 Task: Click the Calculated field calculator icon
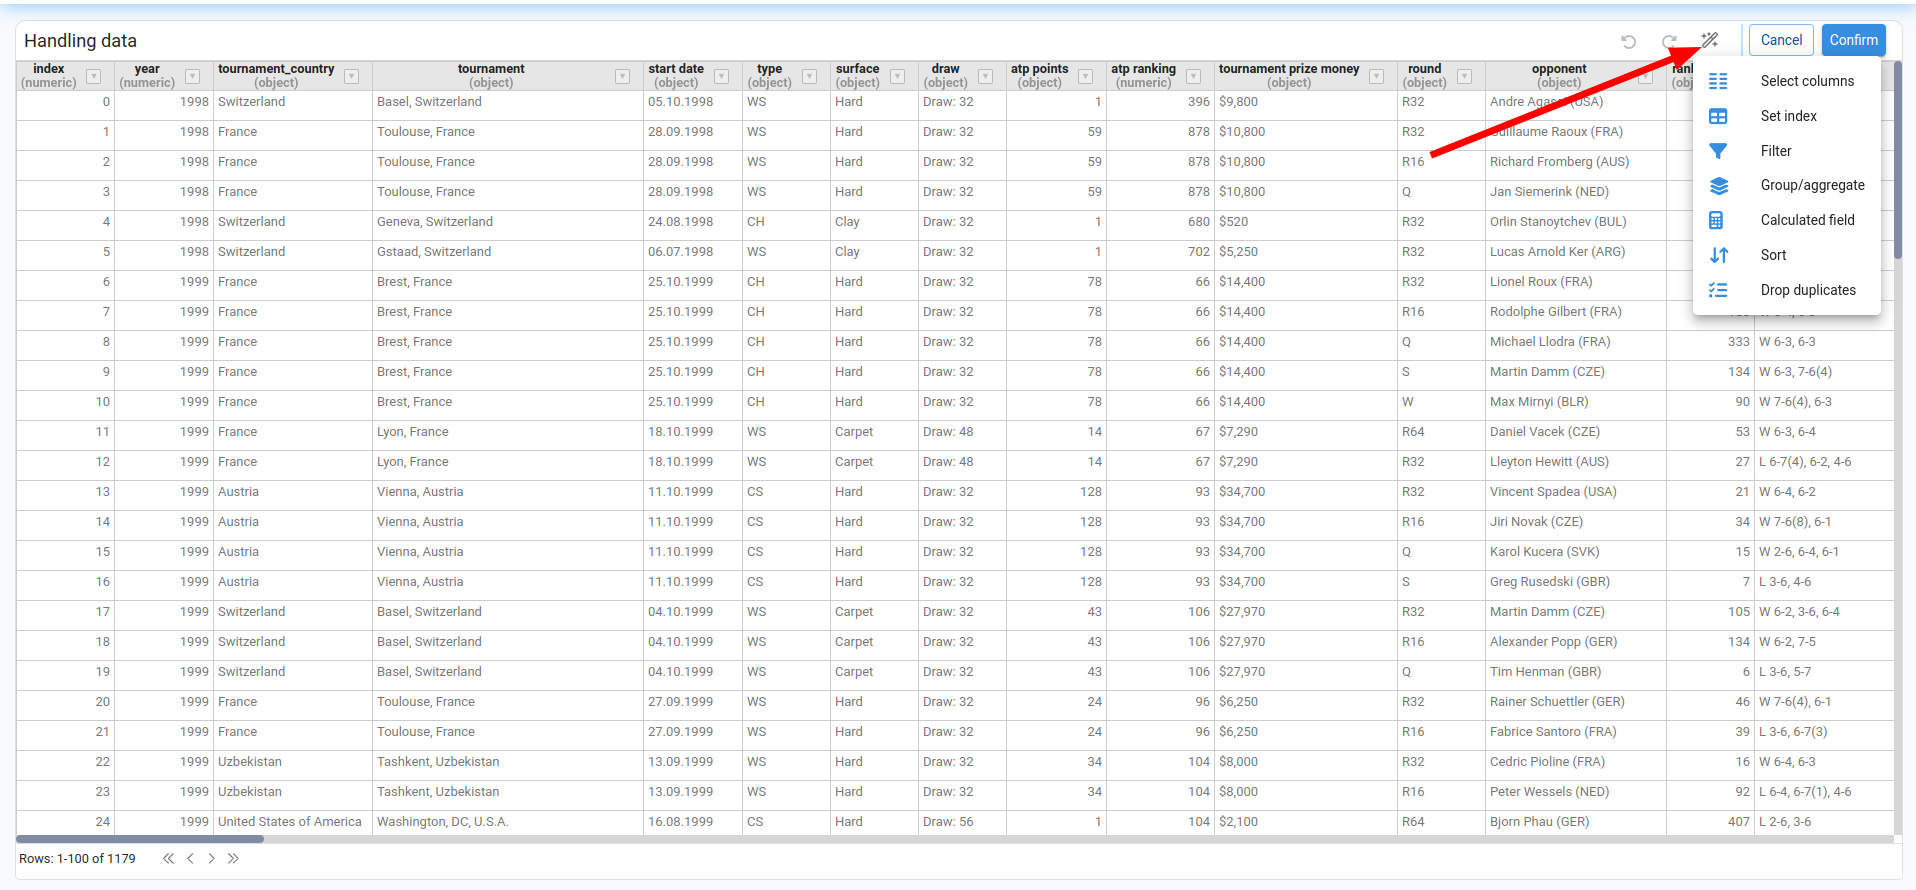point(1717,220)
